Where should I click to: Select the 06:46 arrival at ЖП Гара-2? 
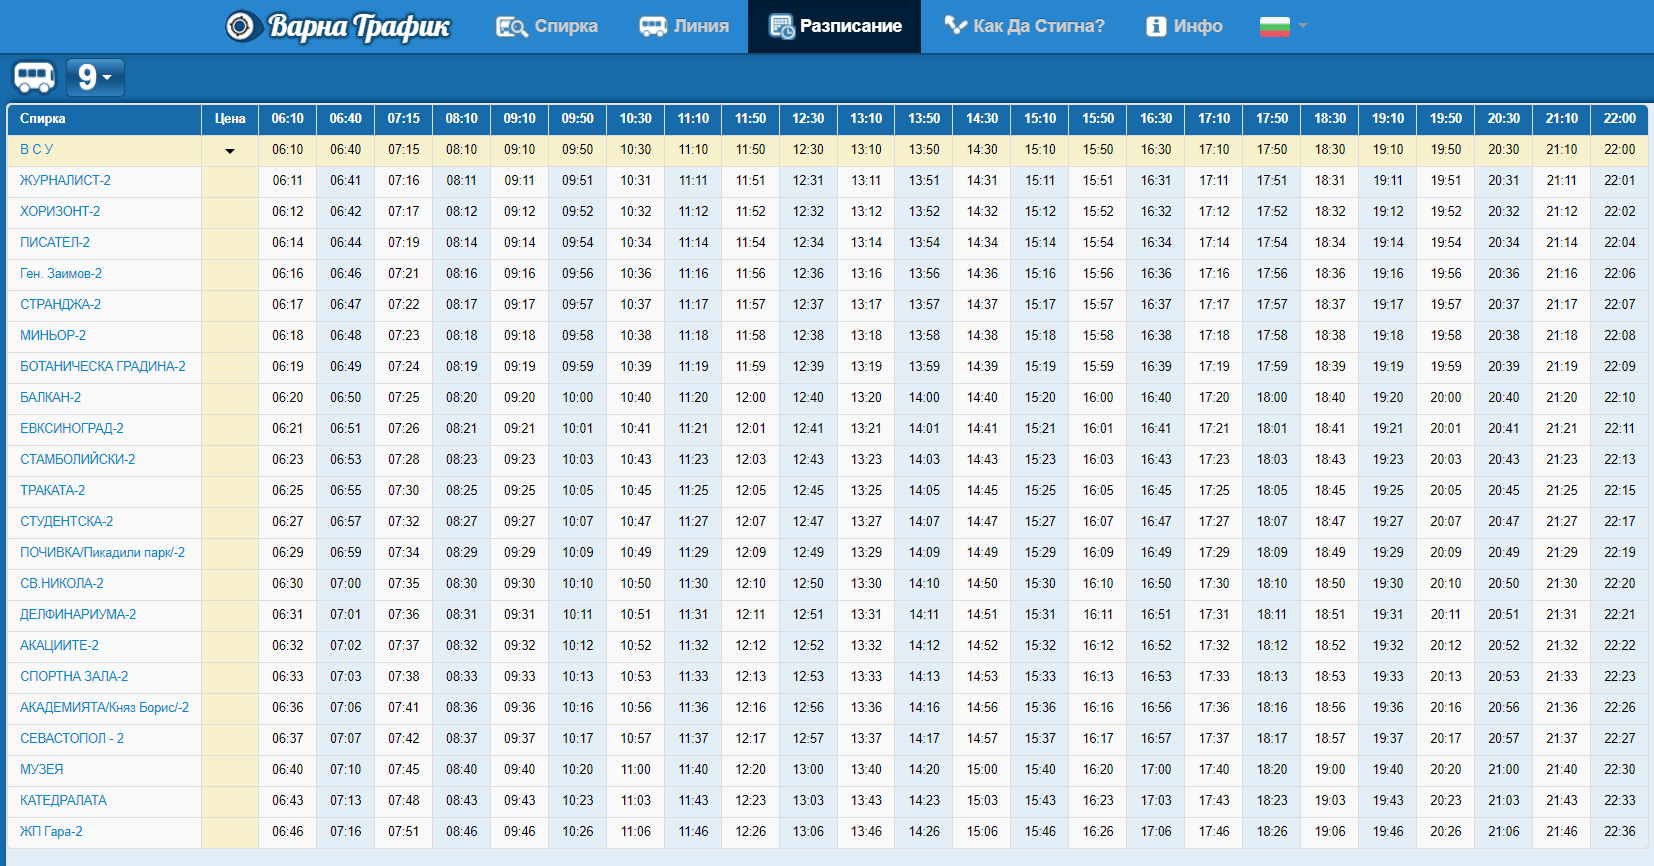[288, 831]
